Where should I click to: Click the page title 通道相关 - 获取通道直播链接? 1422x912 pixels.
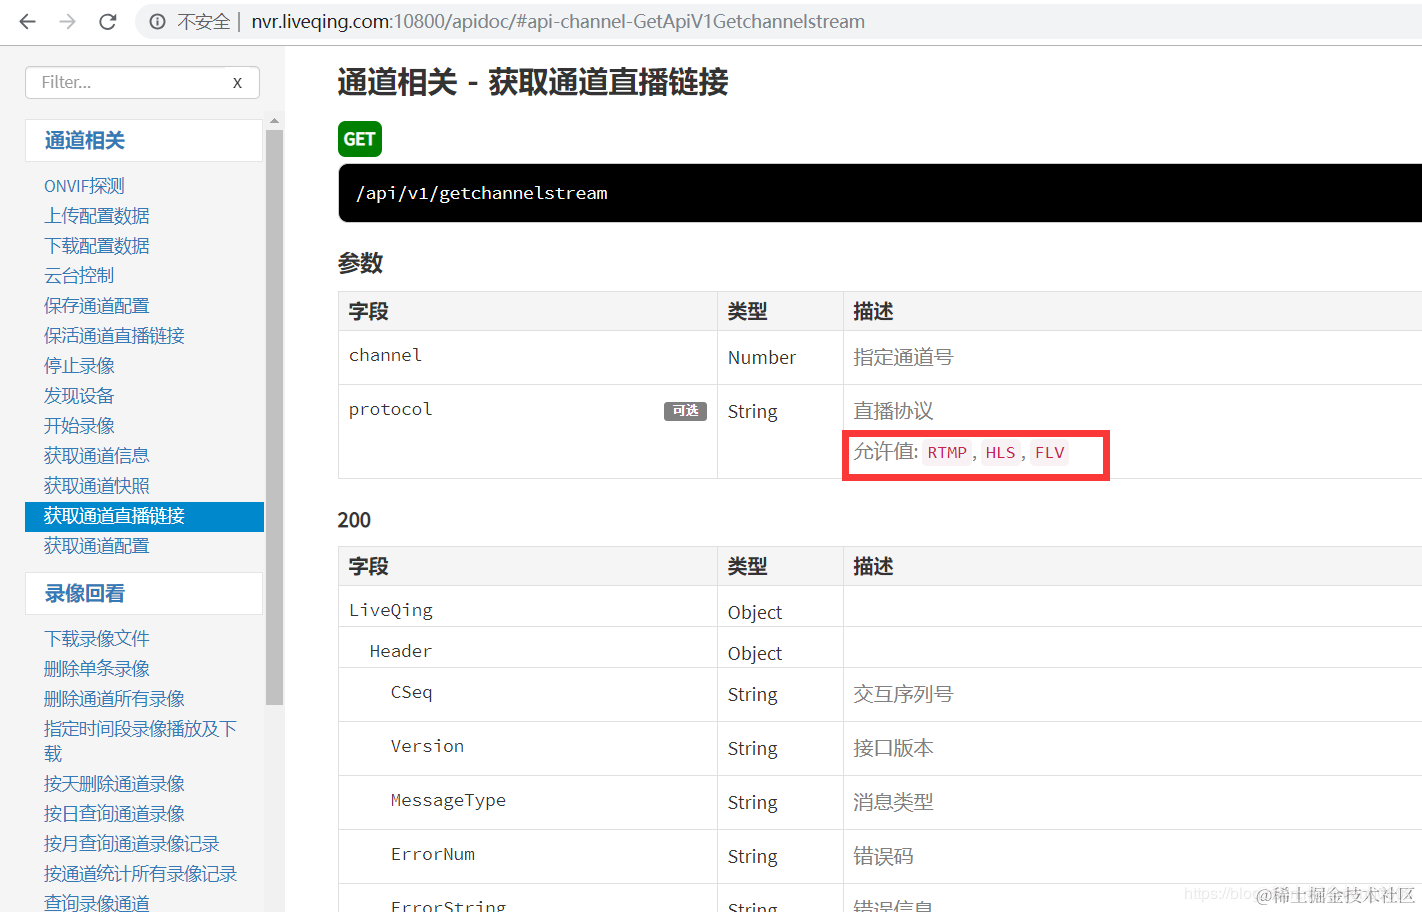click(533, 82)
